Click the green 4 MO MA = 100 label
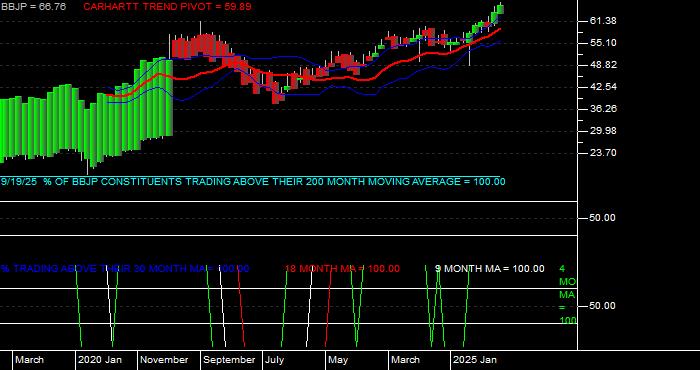Image resolution: width=700 pixels, height=370 pixels. (567, 295)
